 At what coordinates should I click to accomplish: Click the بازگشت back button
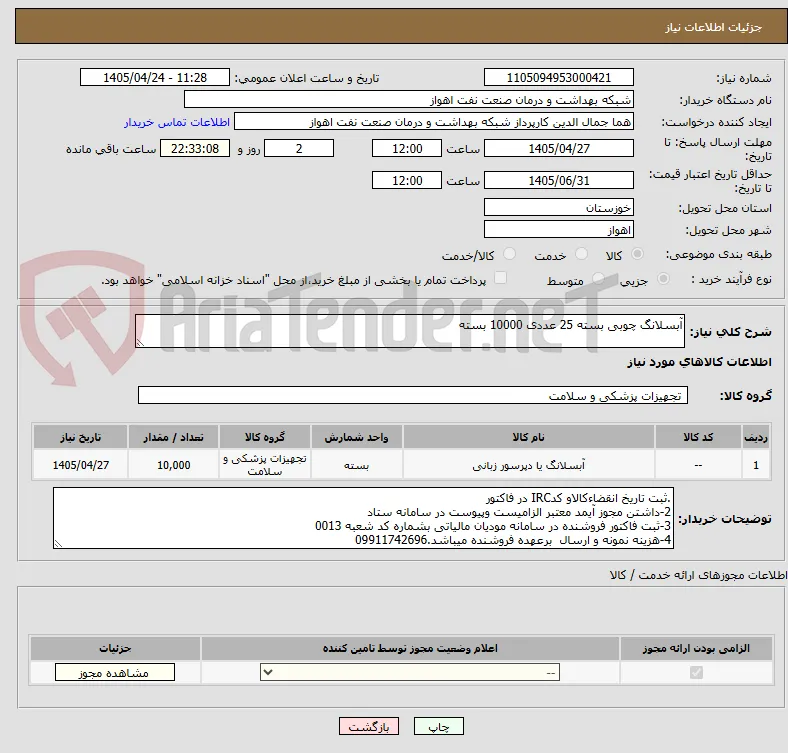(x=369, y=726)
